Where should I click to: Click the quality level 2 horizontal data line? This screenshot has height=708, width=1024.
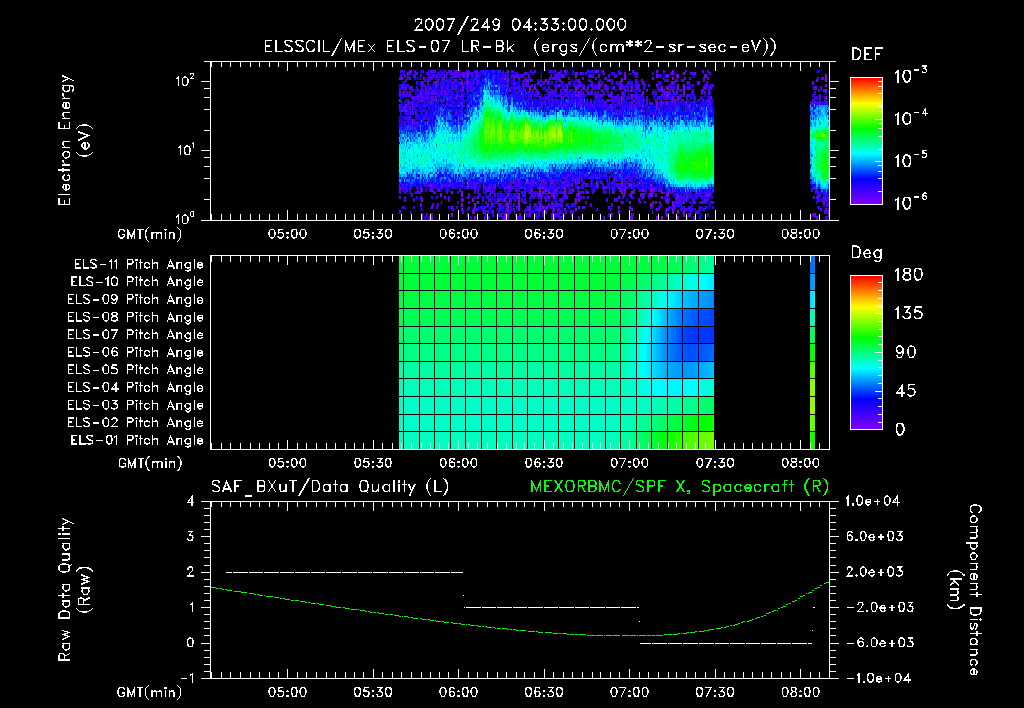pos(345,572)
